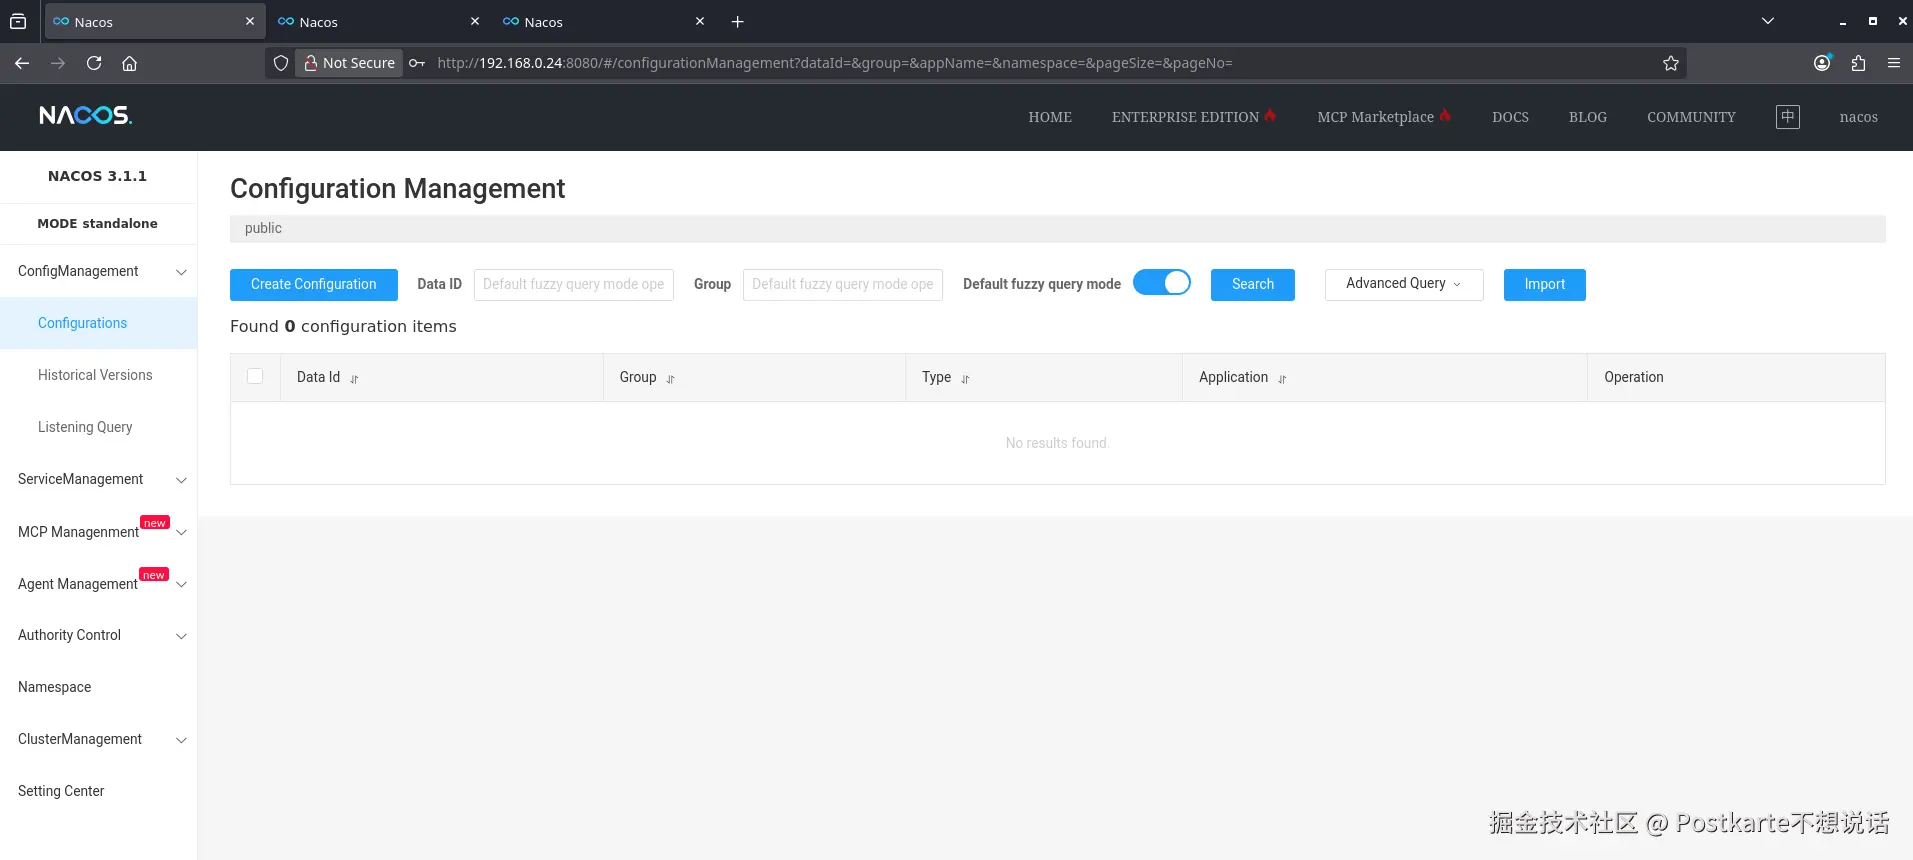Click the Search button

point(1252,284)
